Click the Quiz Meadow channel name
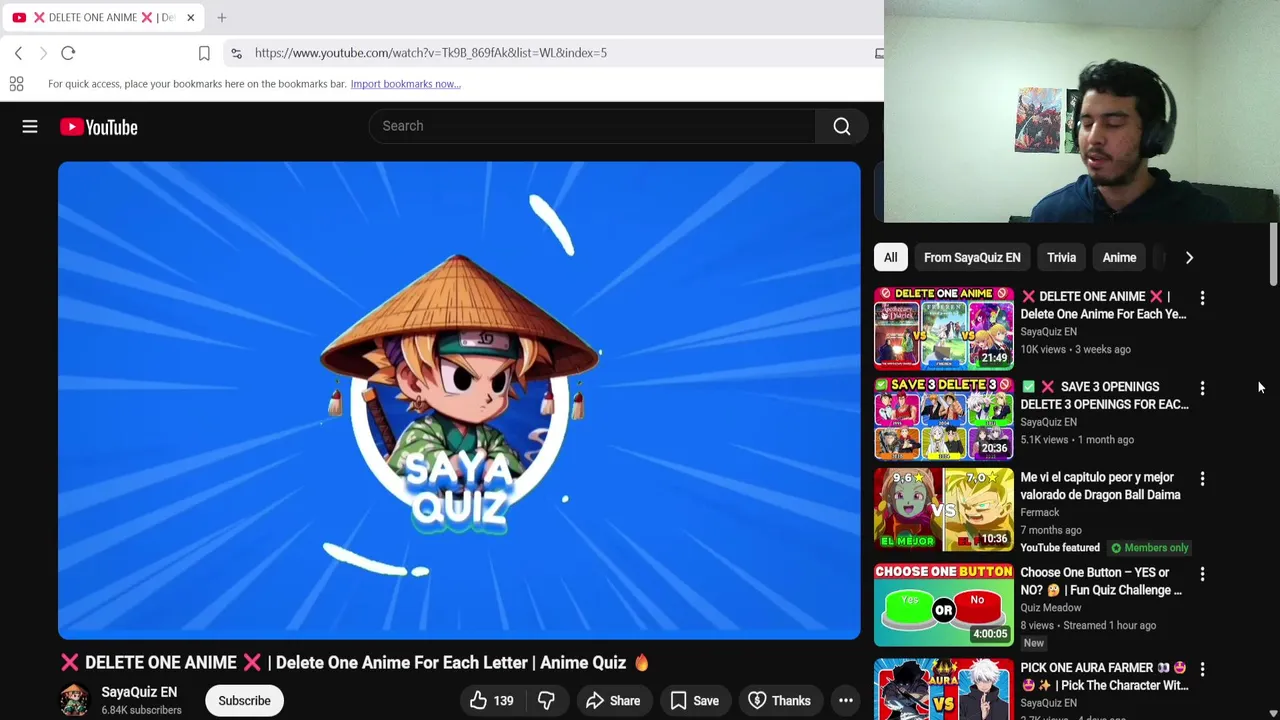This screenshot has height=720, width=1280. click(1050, 607)
